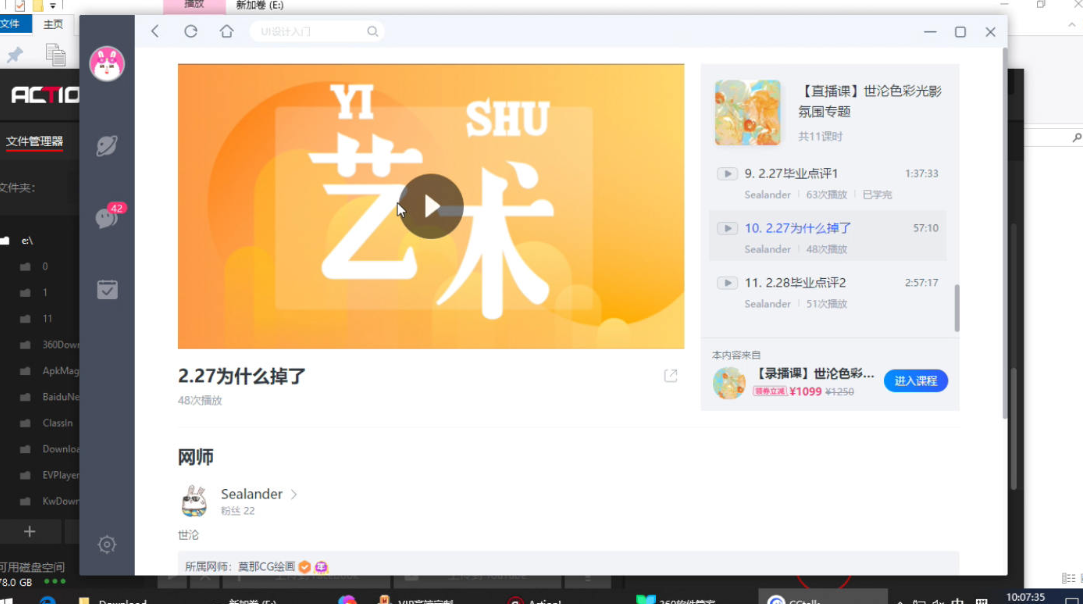This screenshot has height=604, width=1083.
Task: Play the 2.27为什么掉了 video
Action: [x=430, y=206]
